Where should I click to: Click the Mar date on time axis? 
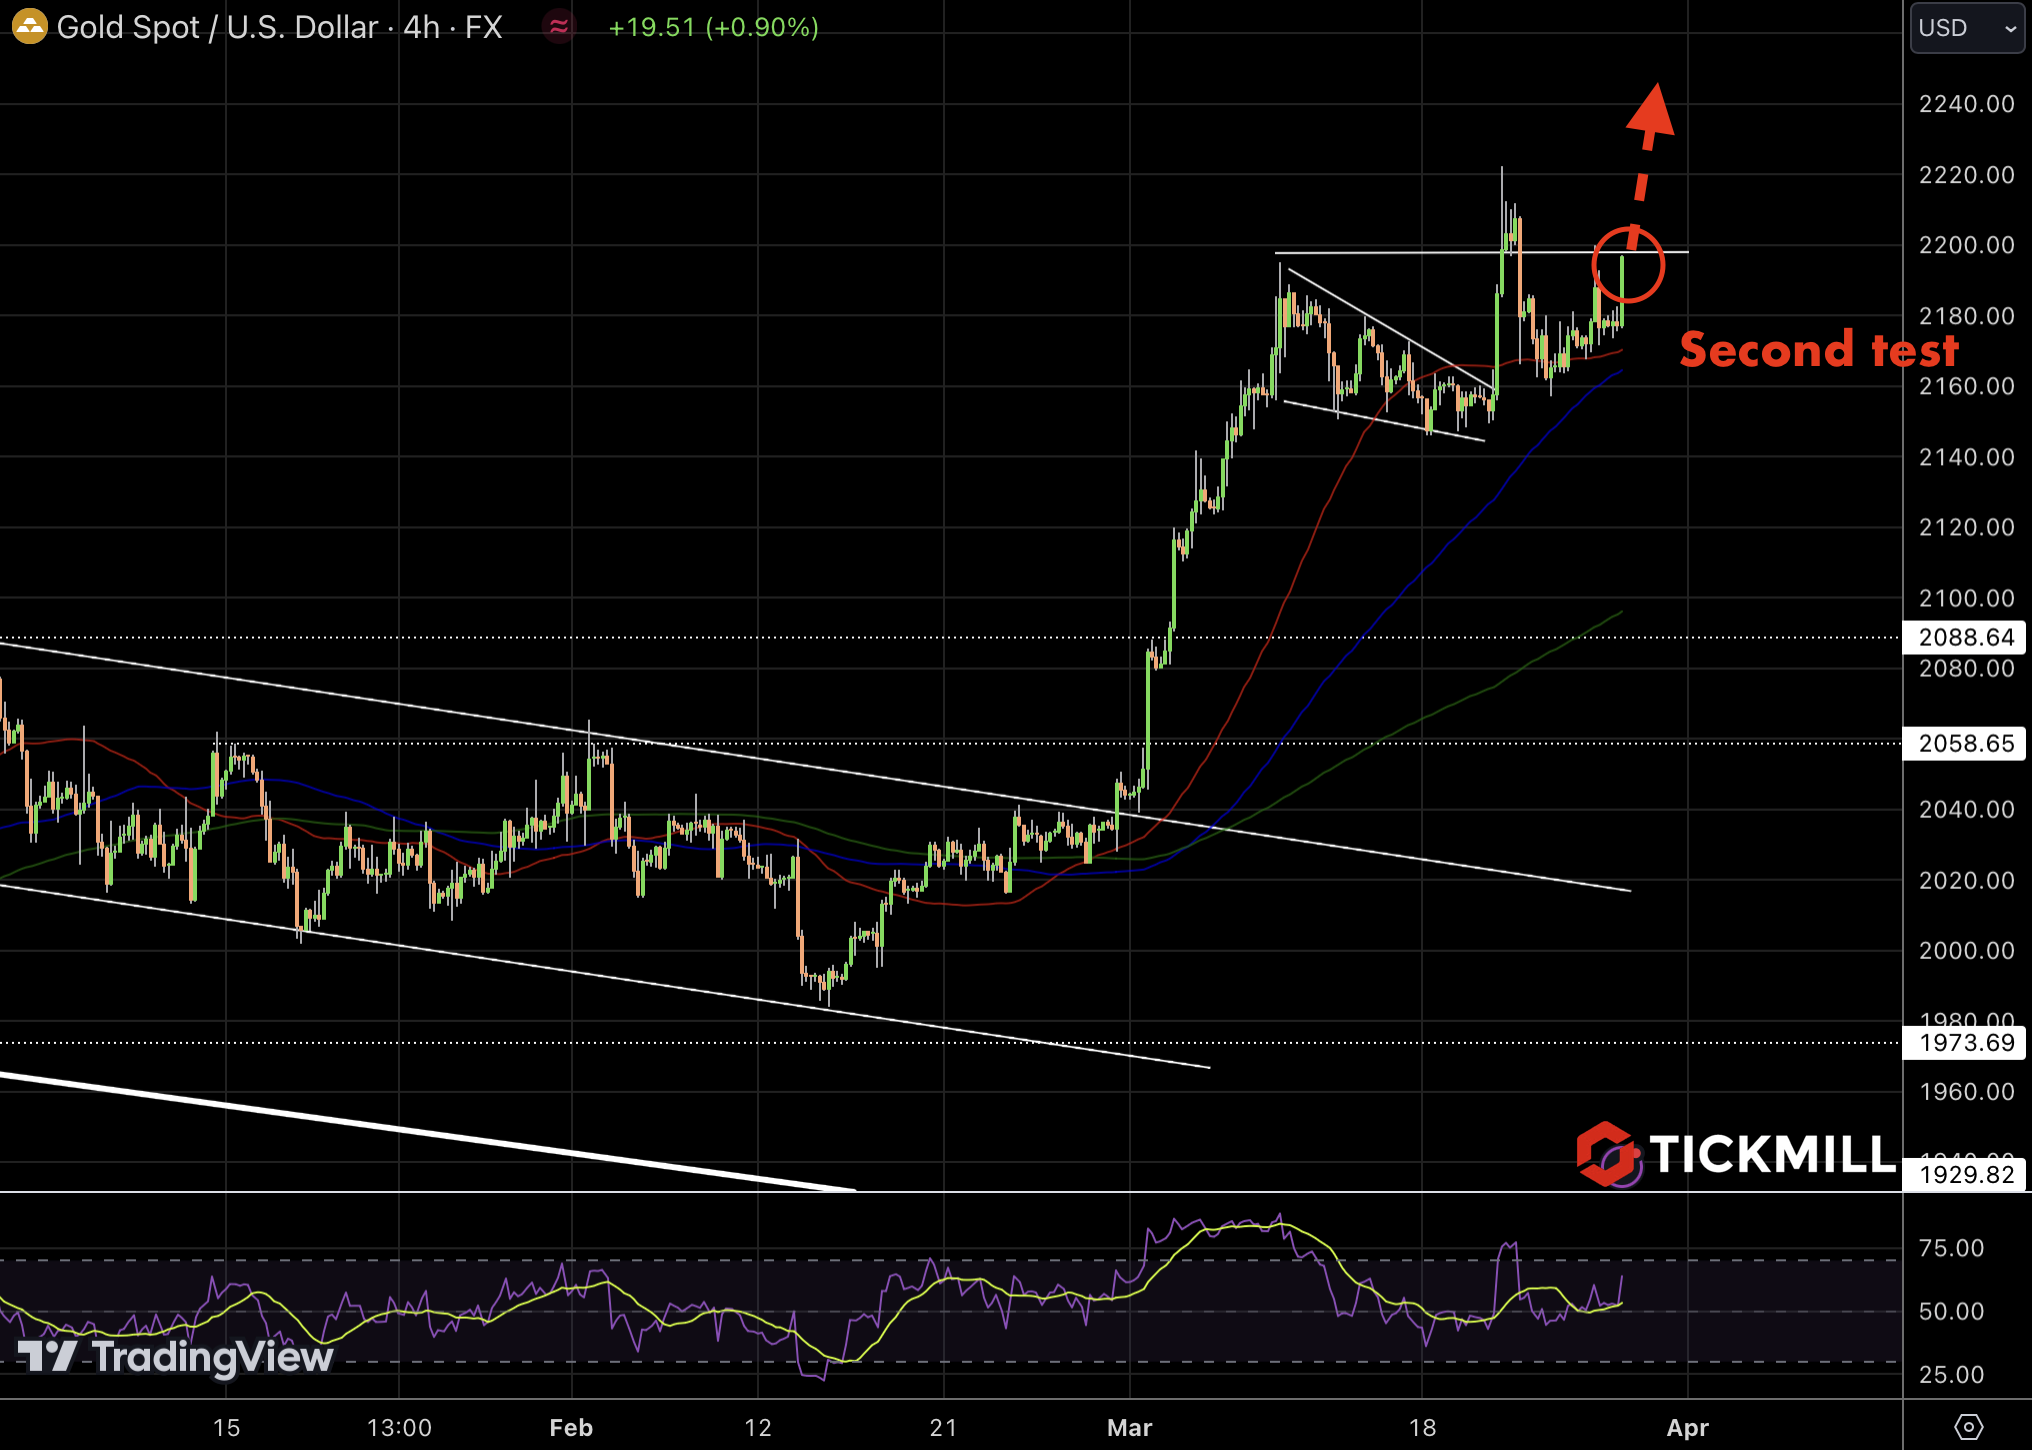coord(1129,1427)
